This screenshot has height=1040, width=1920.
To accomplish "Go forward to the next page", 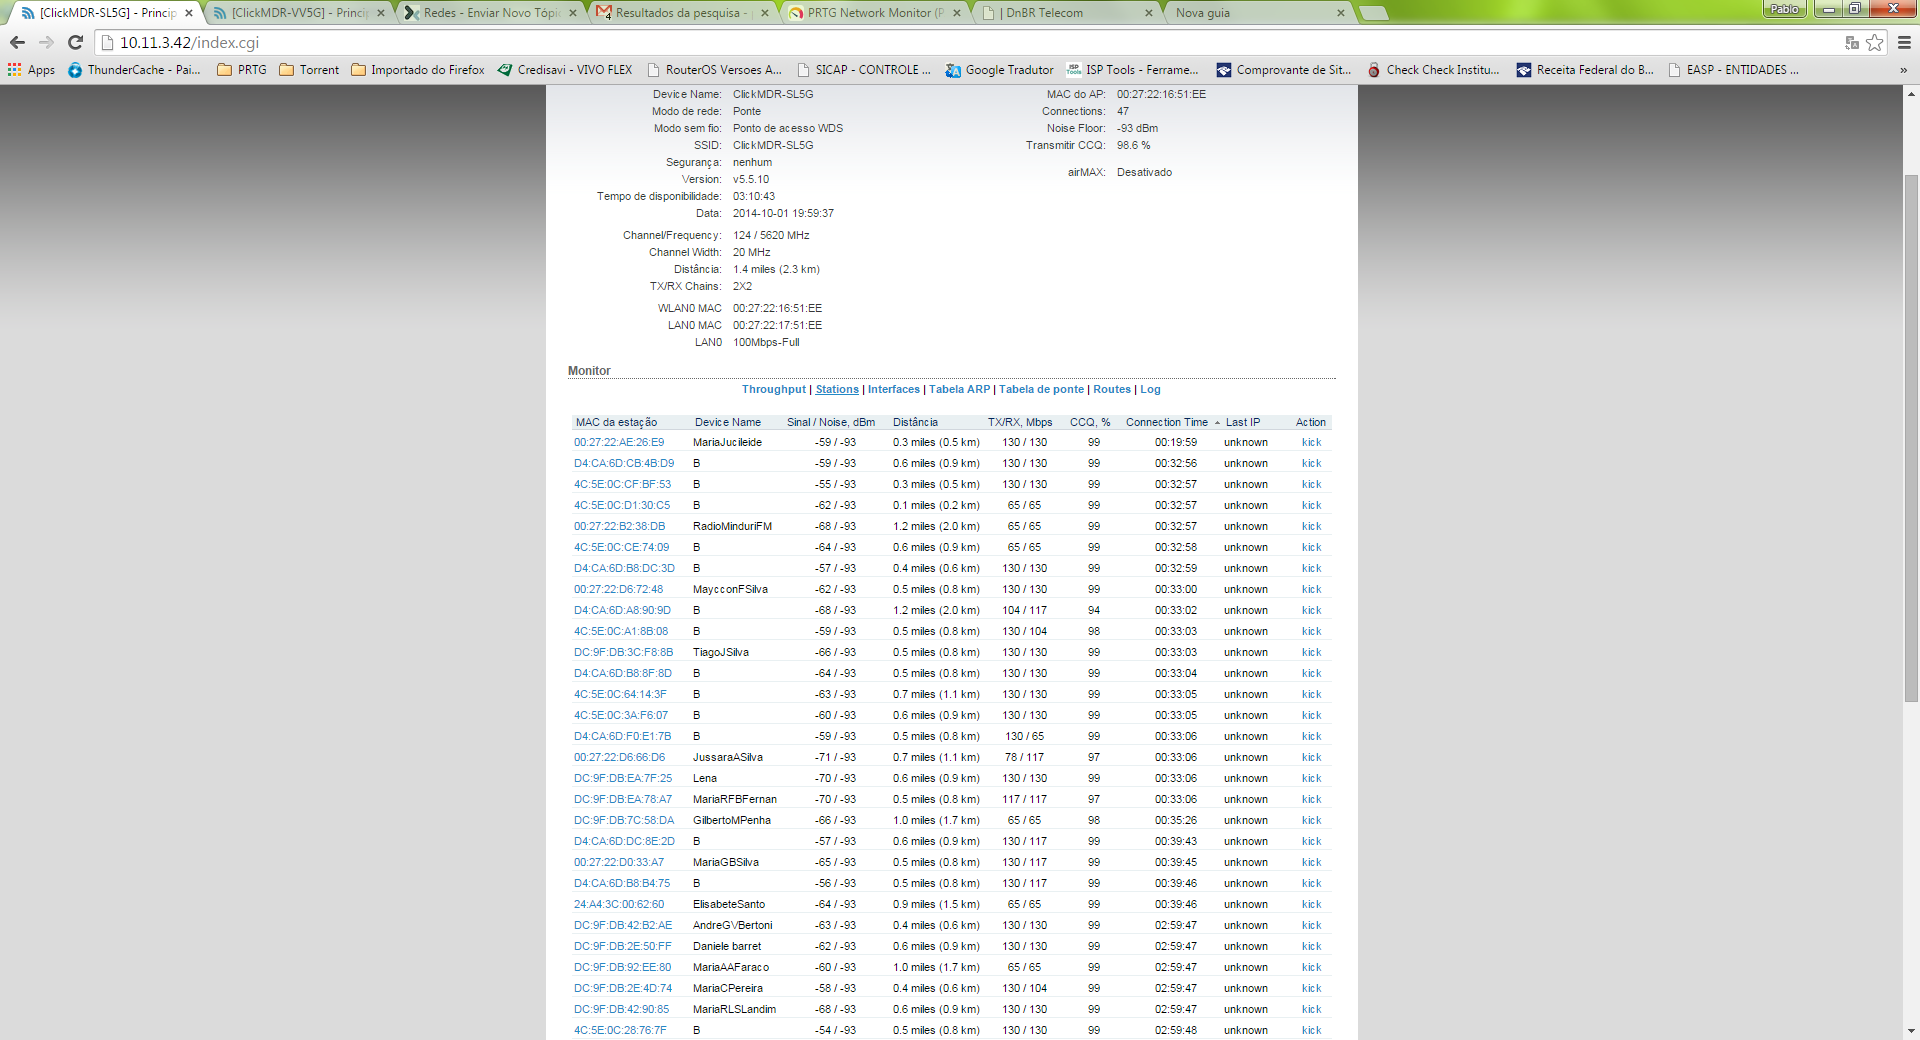I will (46, 42).
